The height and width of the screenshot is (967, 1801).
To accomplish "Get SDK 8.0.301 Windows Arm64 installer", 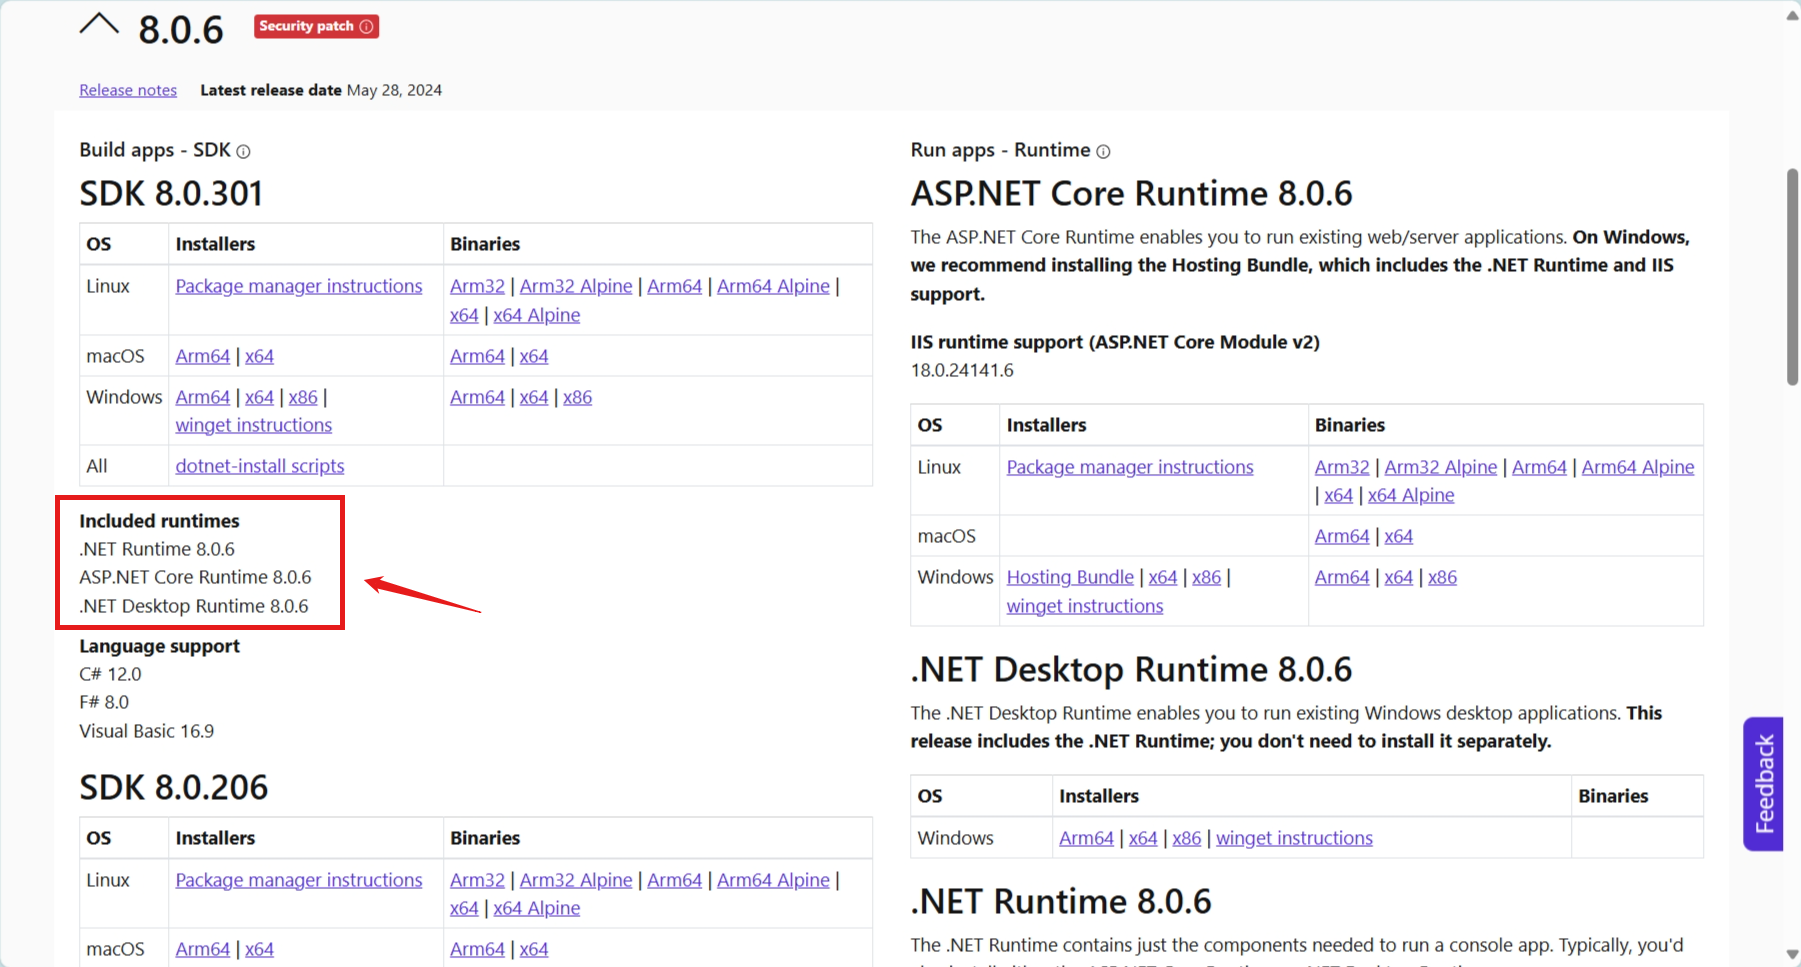I will (x=203, y=397).
